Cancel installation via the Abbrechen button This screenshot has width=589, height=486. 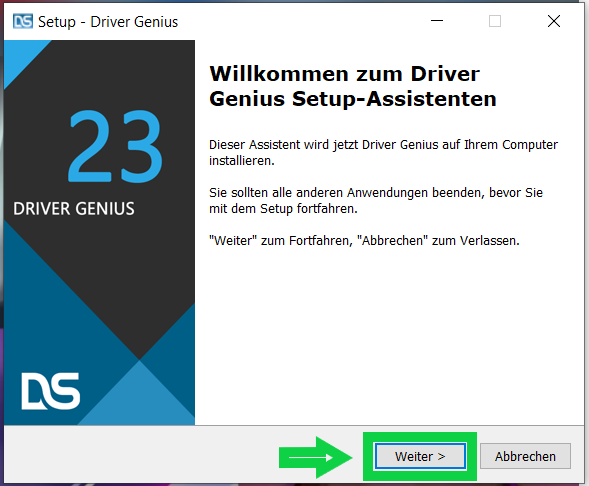click(x=525, y=456)
